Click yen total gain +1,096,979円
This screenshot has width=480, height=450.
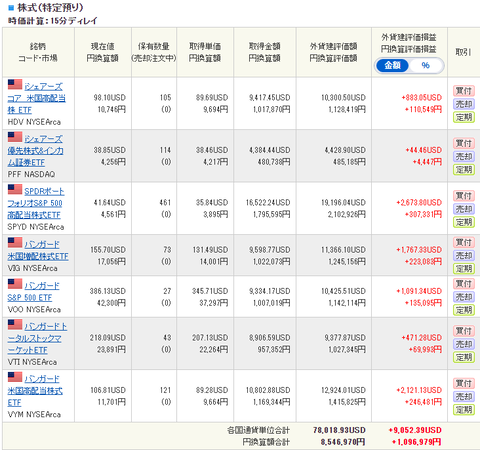click(417, 442)
